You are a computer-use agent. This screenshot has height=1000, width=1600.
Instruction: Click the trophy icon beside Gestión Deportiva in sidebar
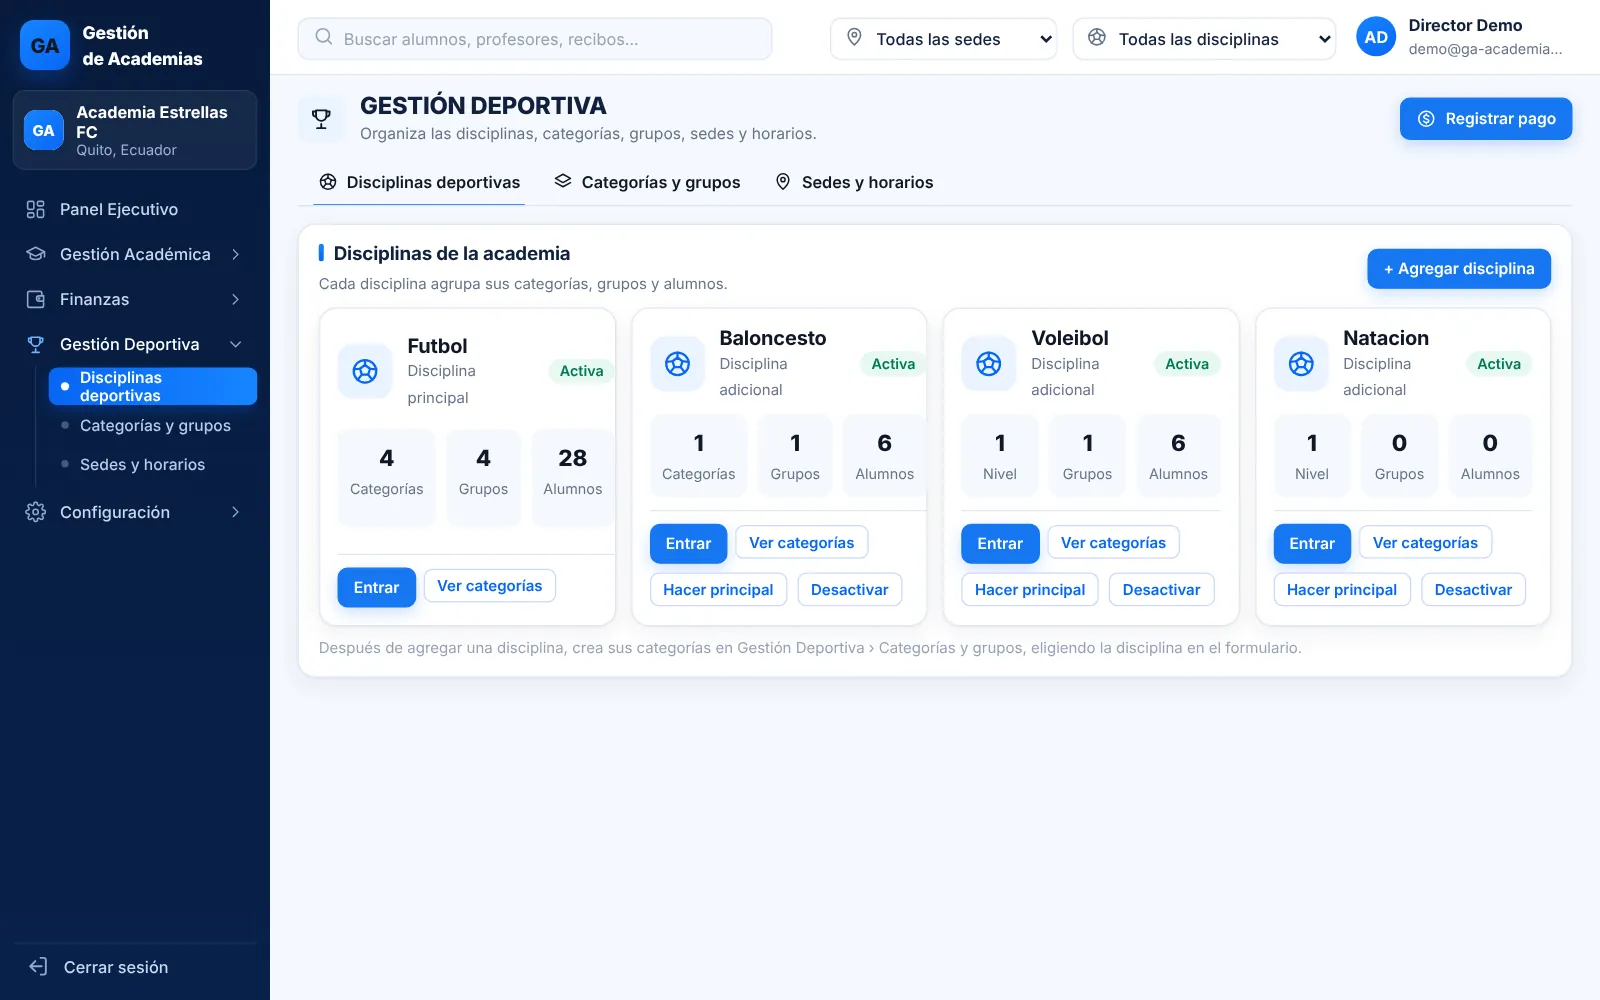36,344
